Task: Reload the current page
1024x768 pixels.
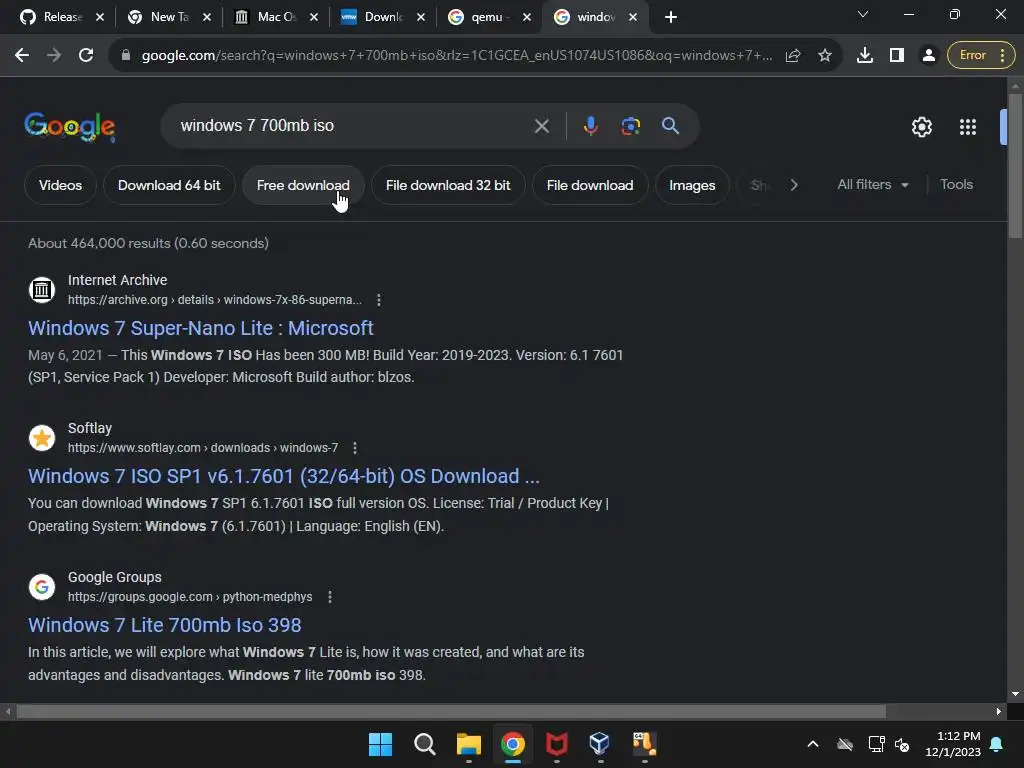Action: (86, 56)
